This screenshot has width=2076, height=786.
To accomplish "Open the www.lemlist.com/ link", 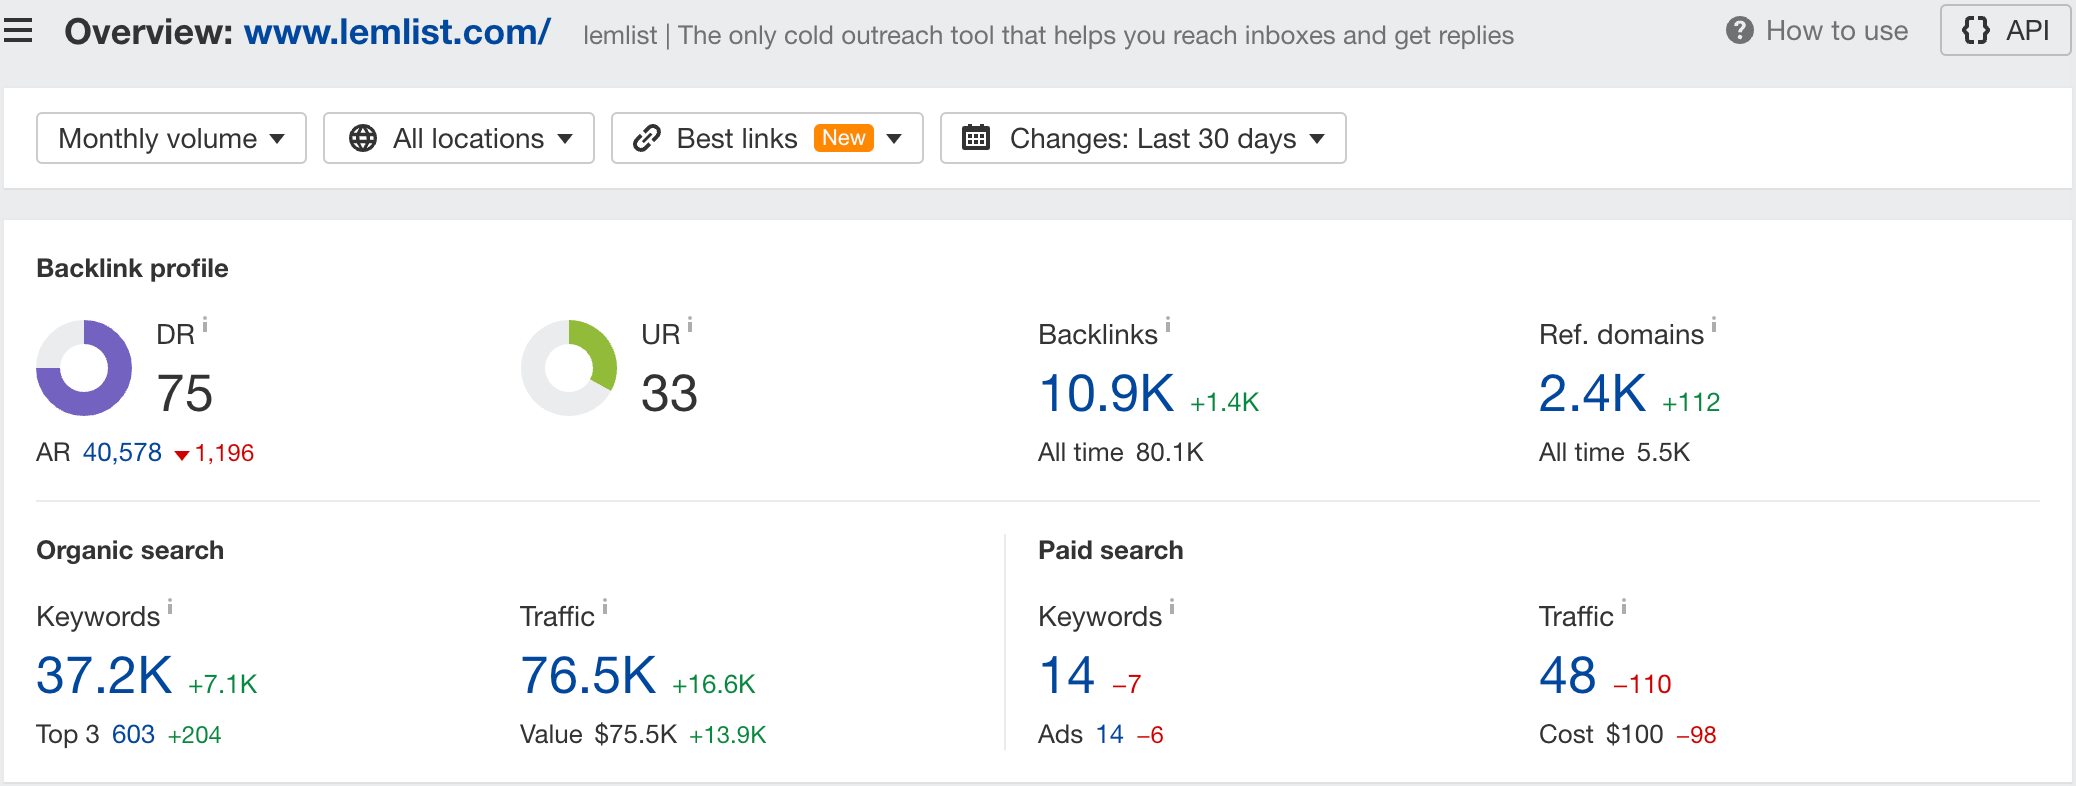I will (x=397, y=32).
